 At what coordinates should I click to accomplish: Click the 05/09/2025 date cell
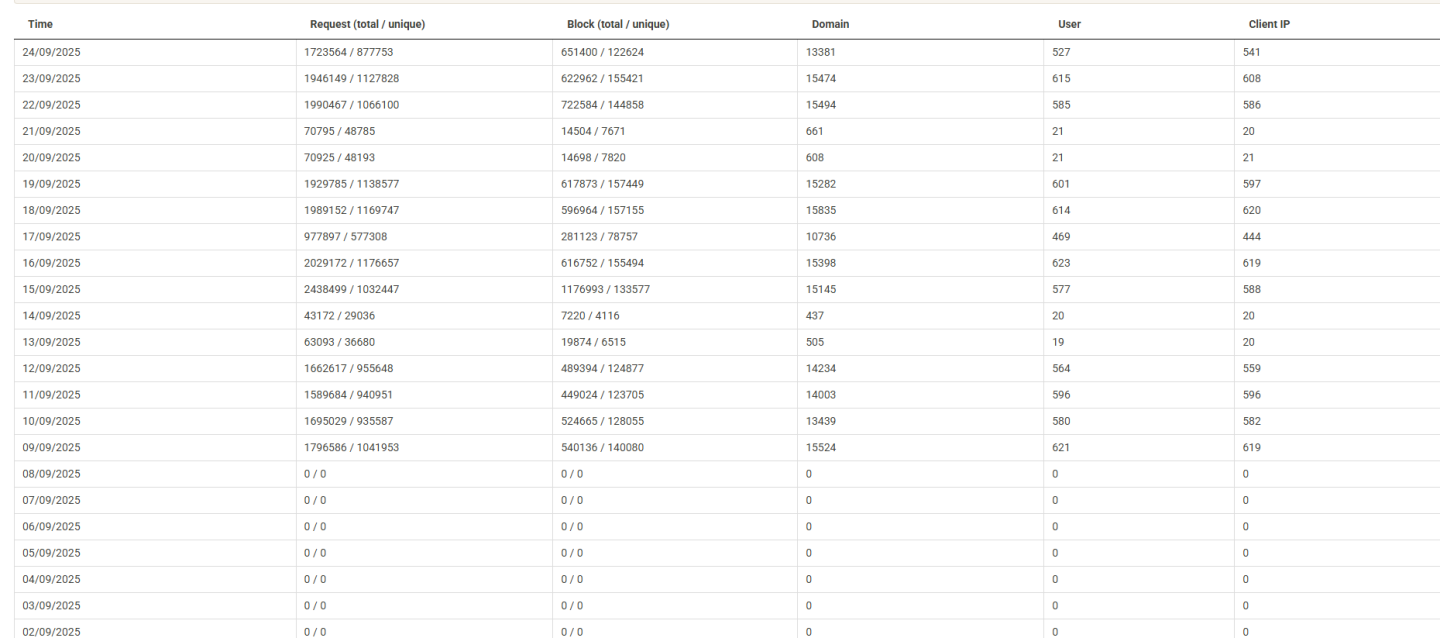pyautogui.click(x=51, y=552)
